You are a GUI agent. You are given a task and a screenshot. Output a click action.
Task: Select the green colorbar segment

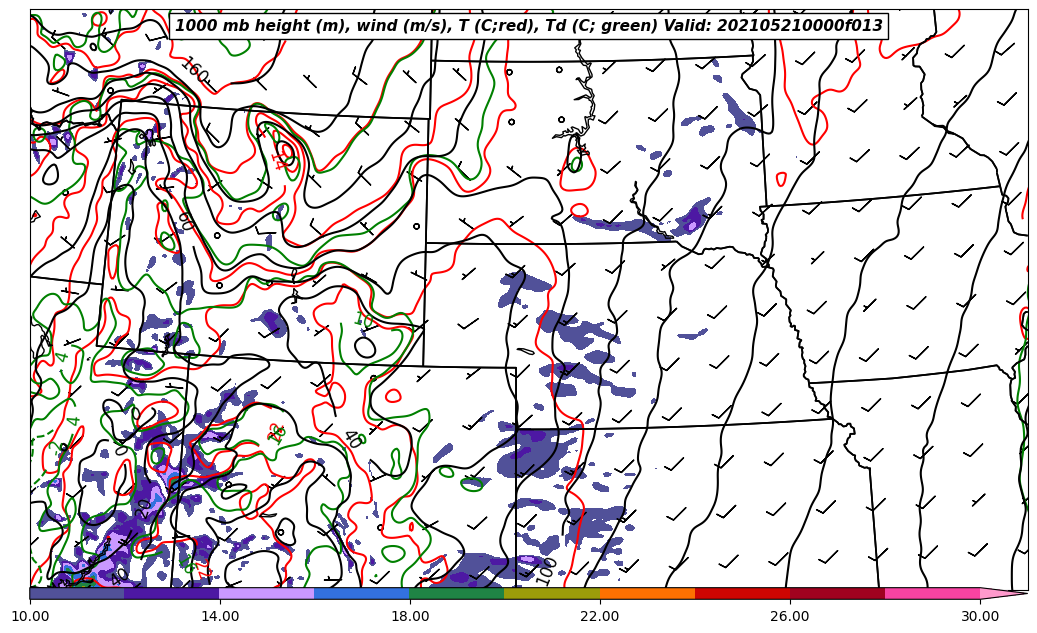pos(457,593)
